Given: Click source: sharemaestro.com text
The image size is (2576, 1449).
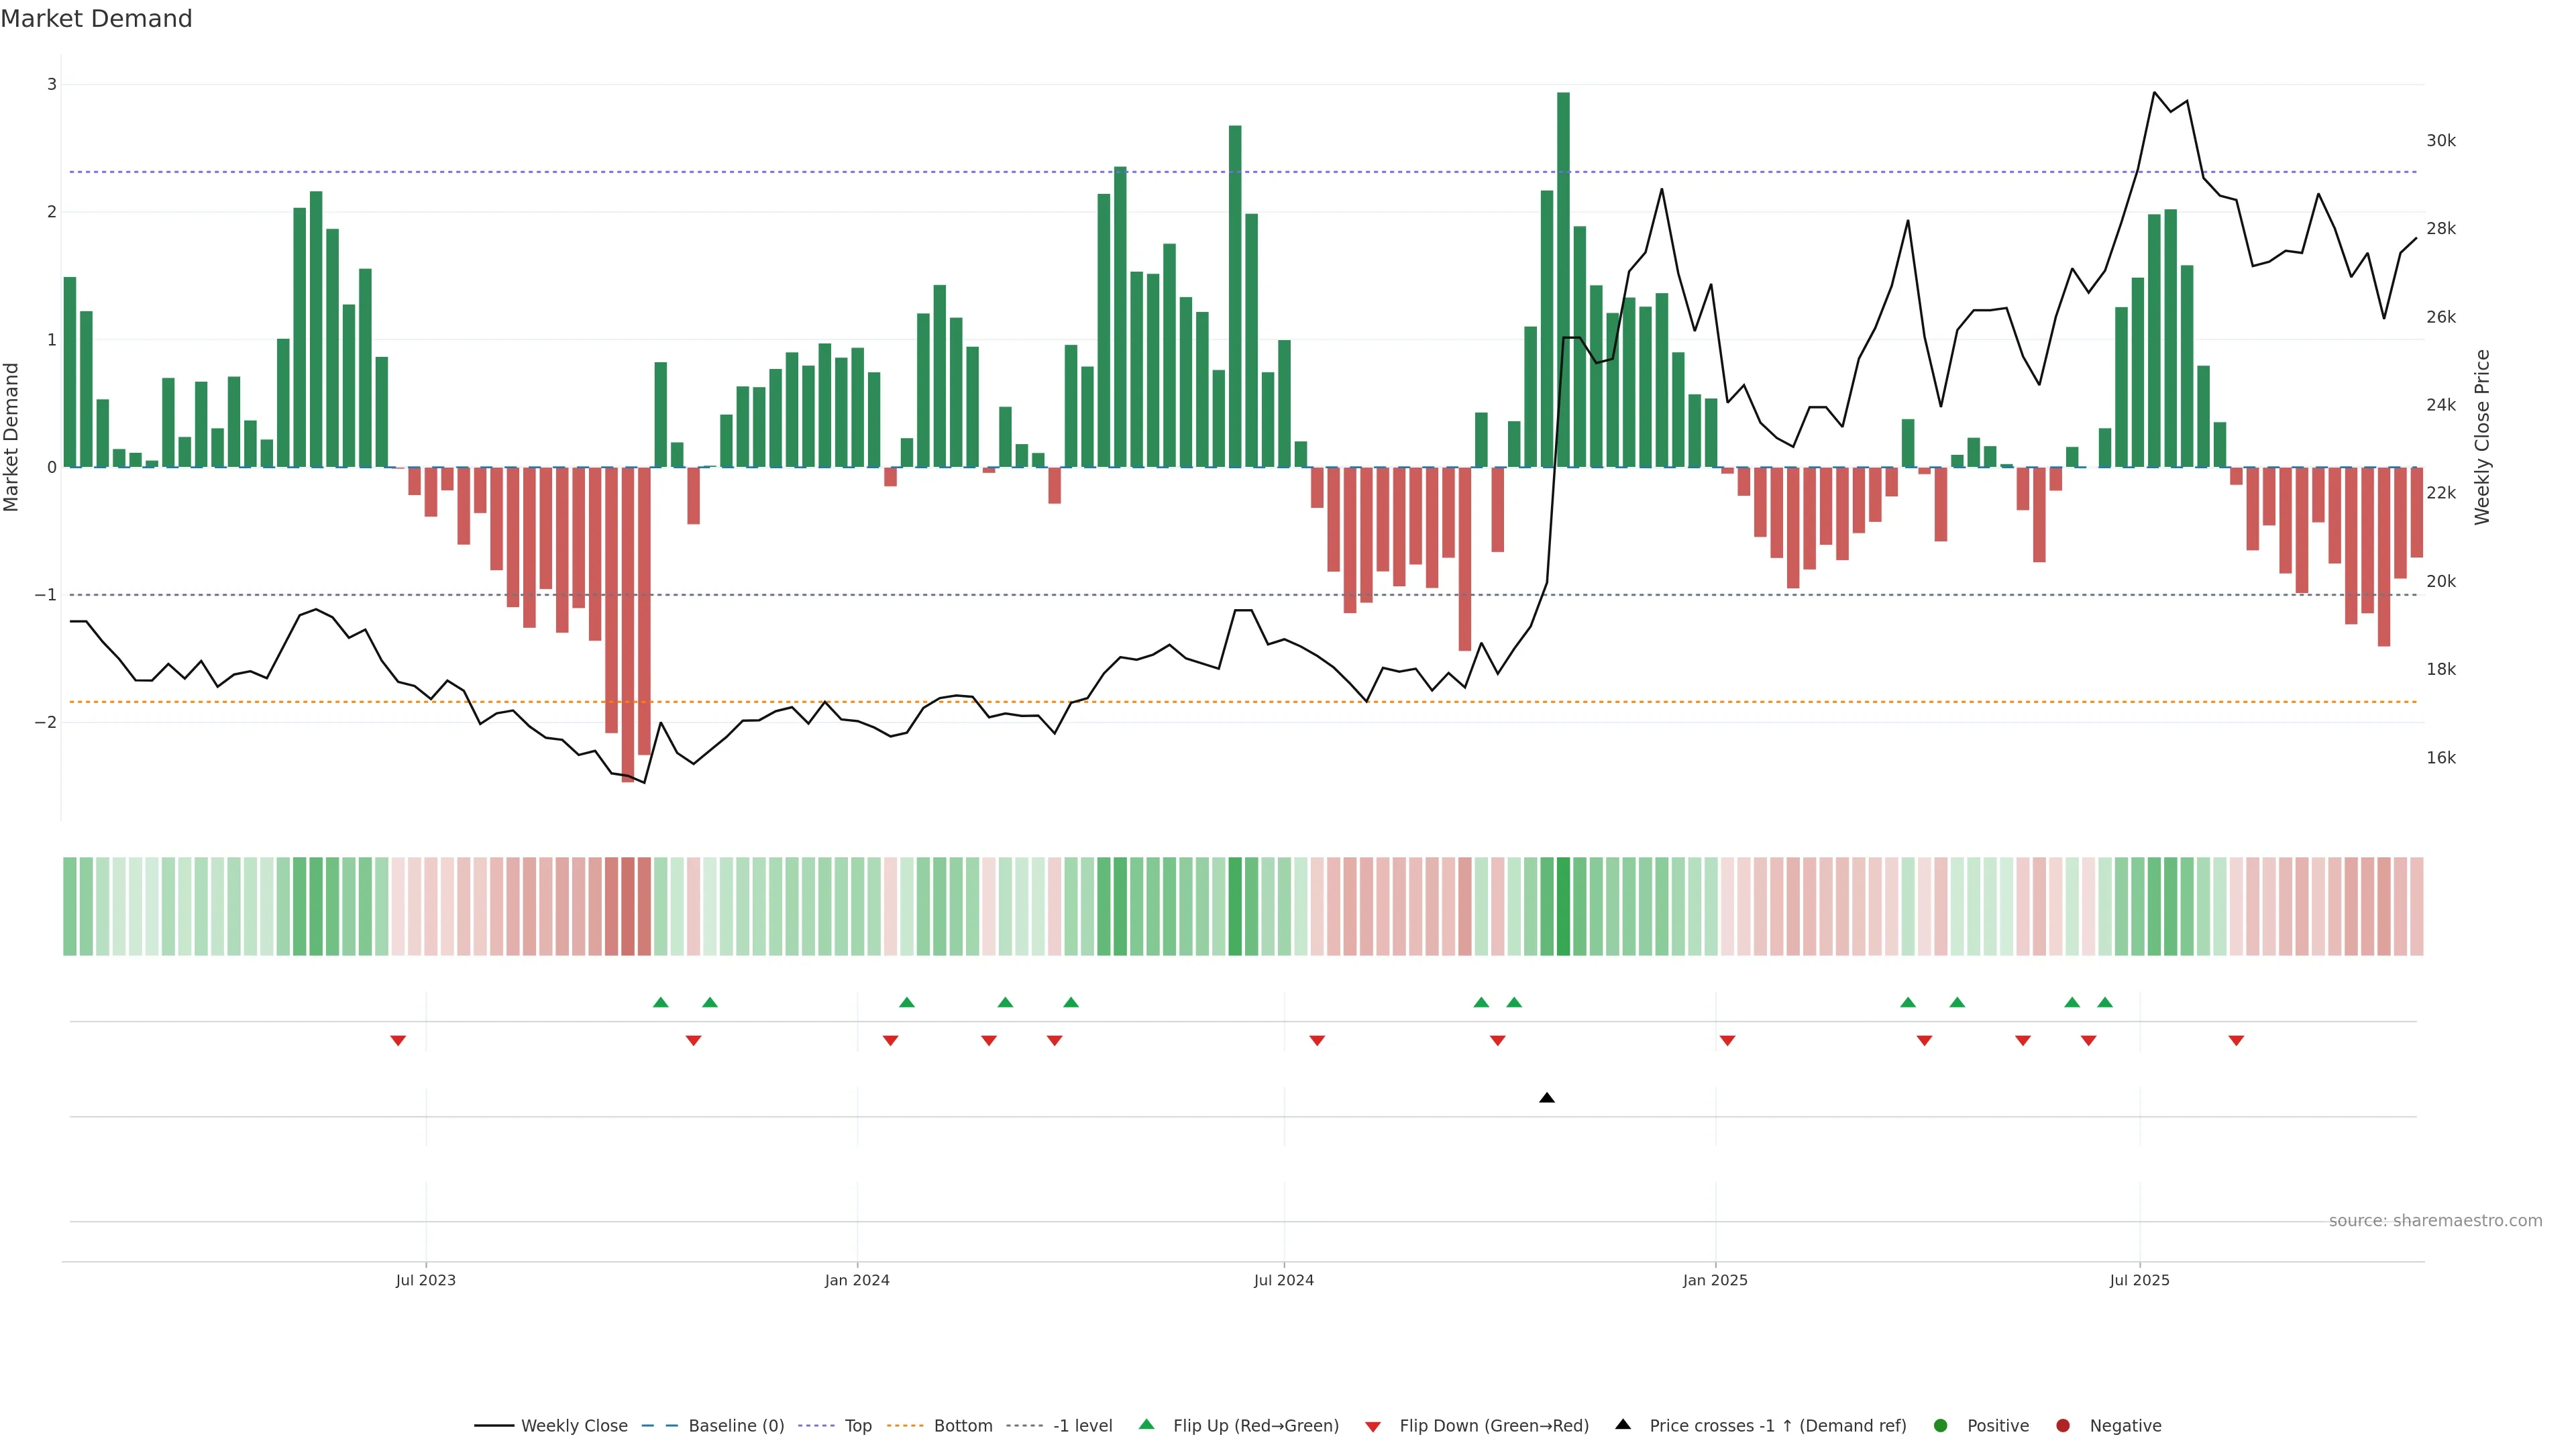Looking at the screenshot, I should (x=2435, y=1221).
